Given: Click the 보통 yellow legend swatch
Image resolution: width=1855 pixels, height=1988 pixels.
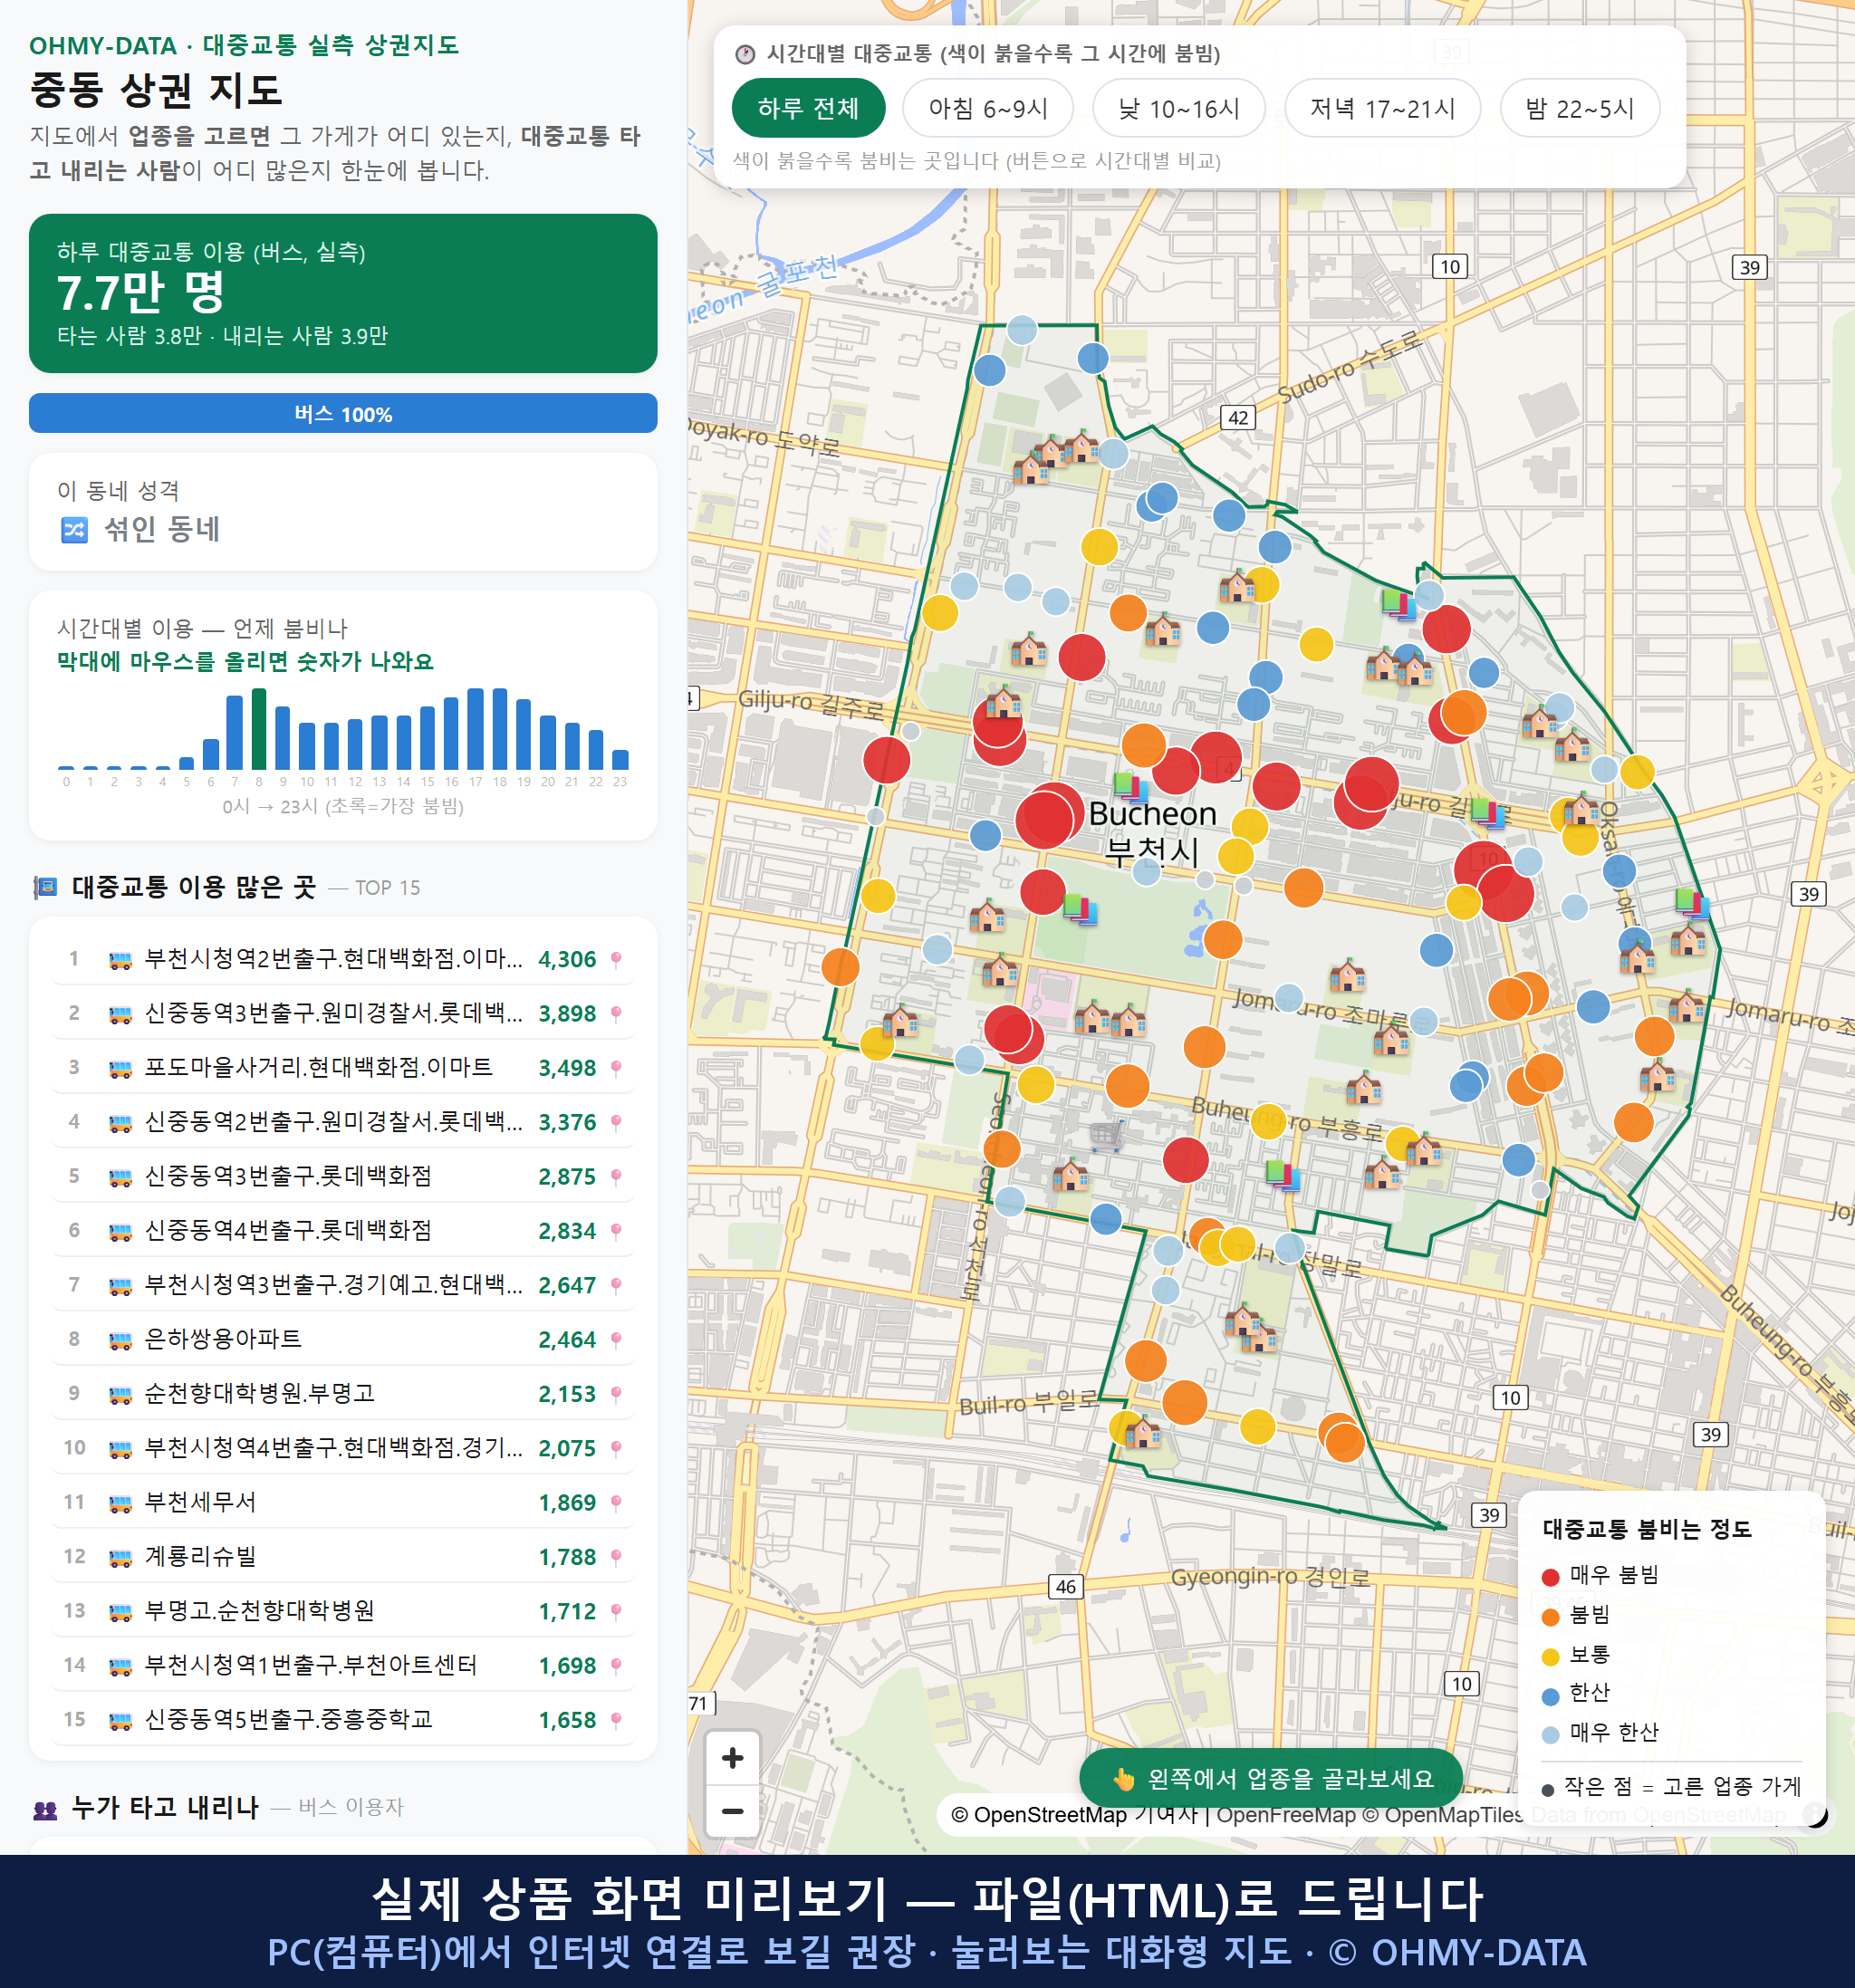Looking at the screenshot, I should 1551,1657.
